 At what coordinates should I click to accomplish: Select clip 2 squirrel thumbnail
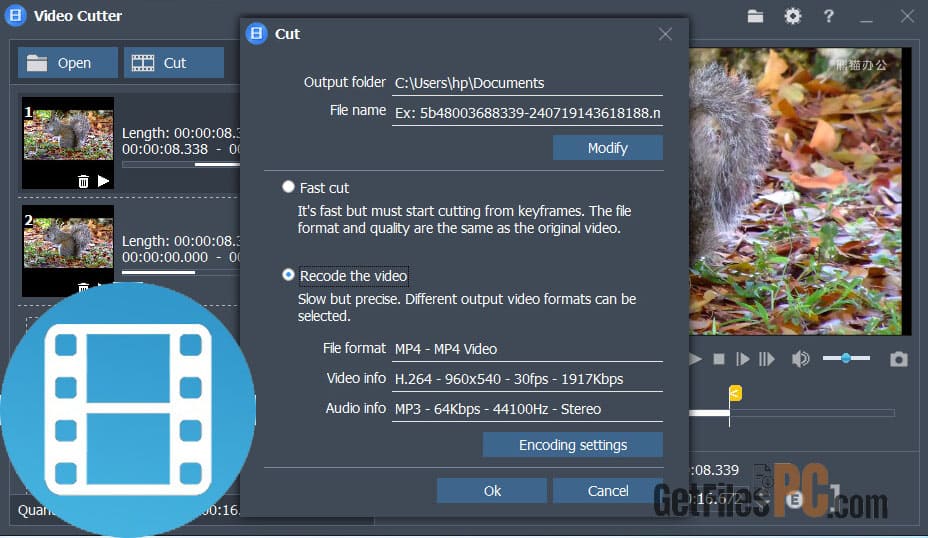click(68, 243)
